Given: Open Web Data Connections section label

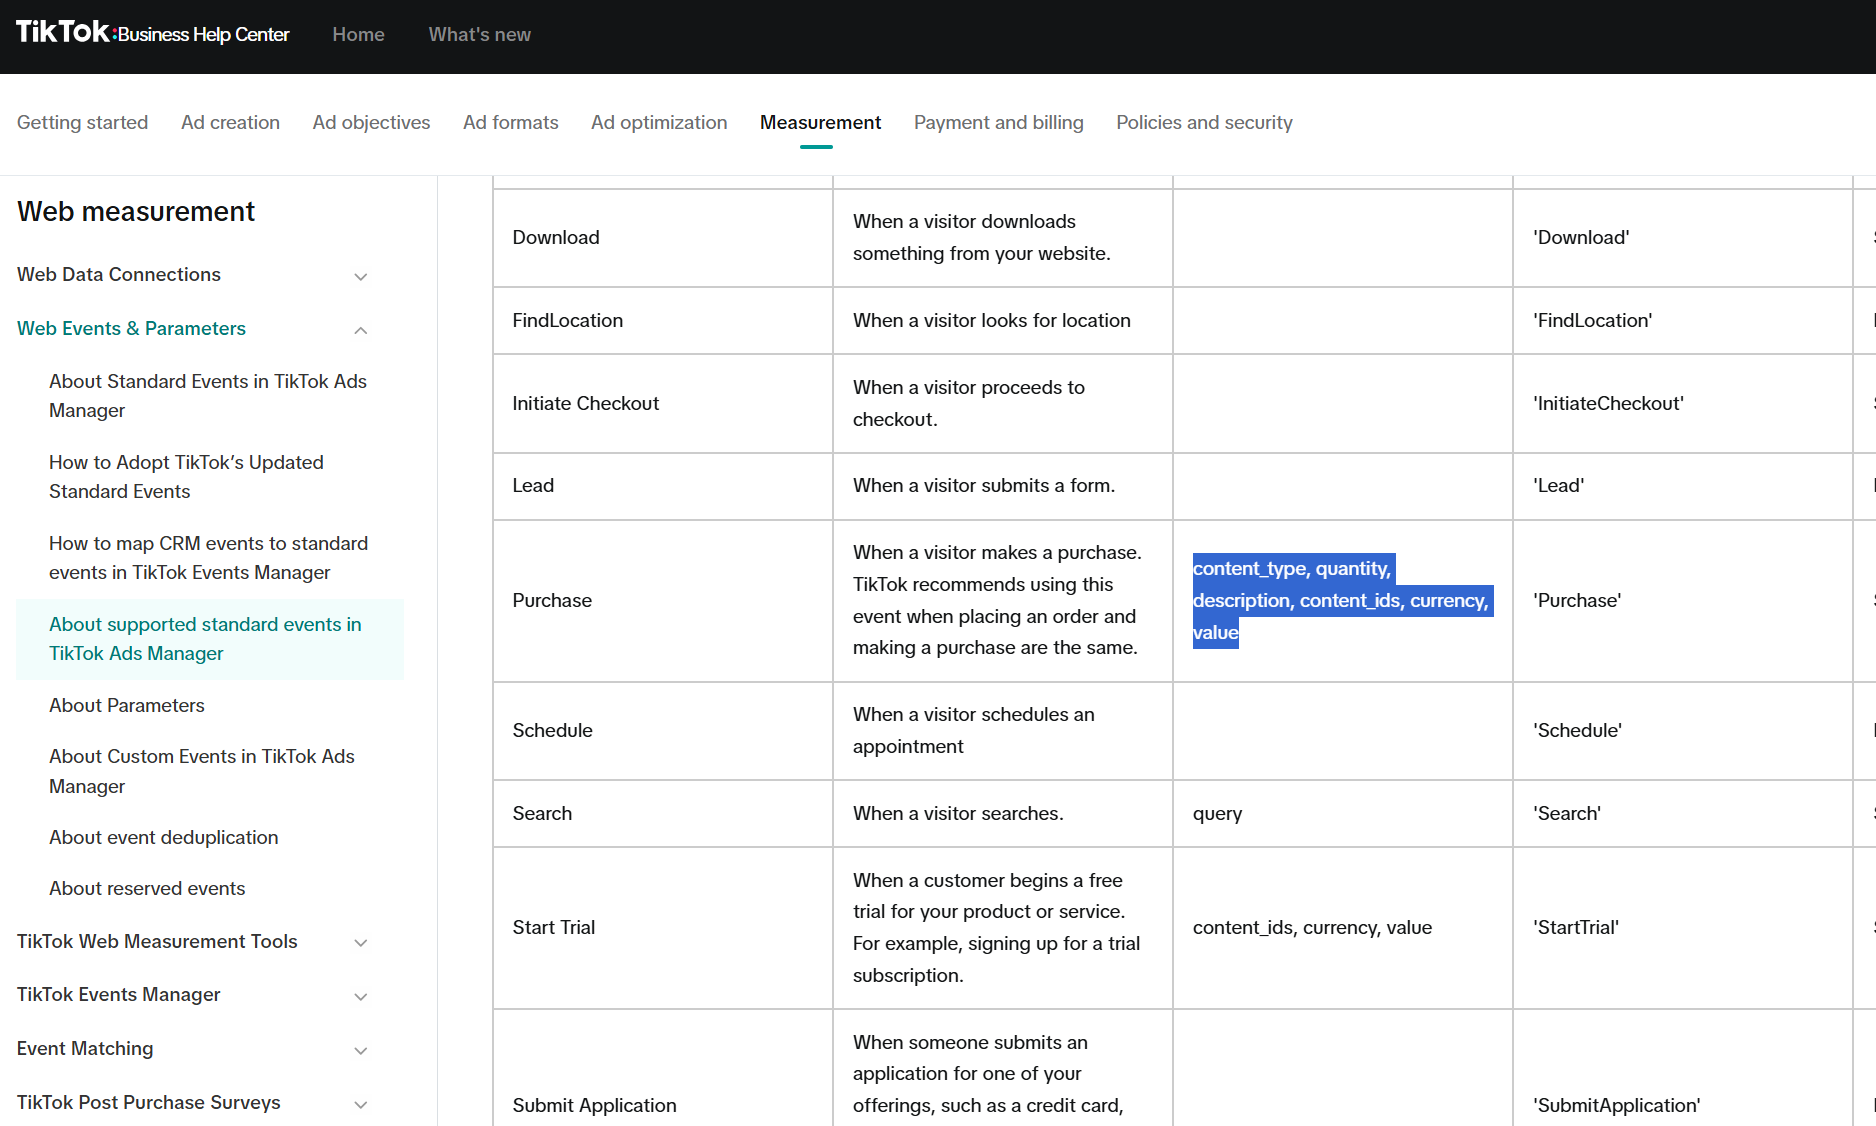Looking at the screenshot, I should [x=119, y=274].
